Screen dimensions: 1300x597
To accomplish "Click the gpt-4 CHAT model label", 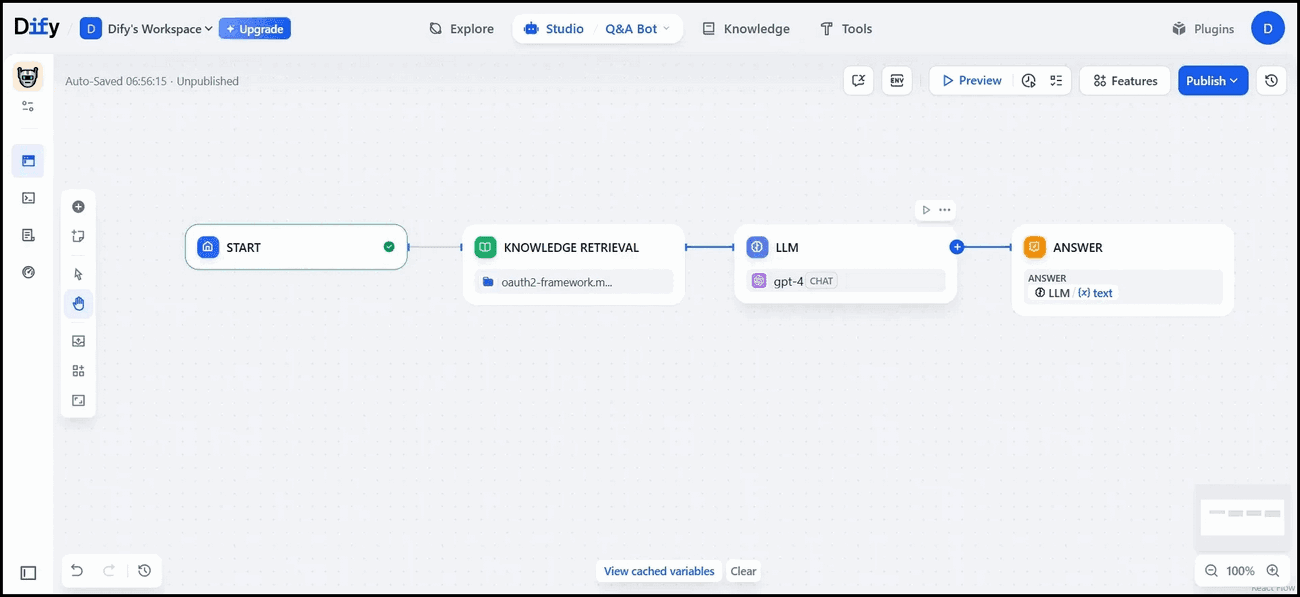I will point(845,281).
